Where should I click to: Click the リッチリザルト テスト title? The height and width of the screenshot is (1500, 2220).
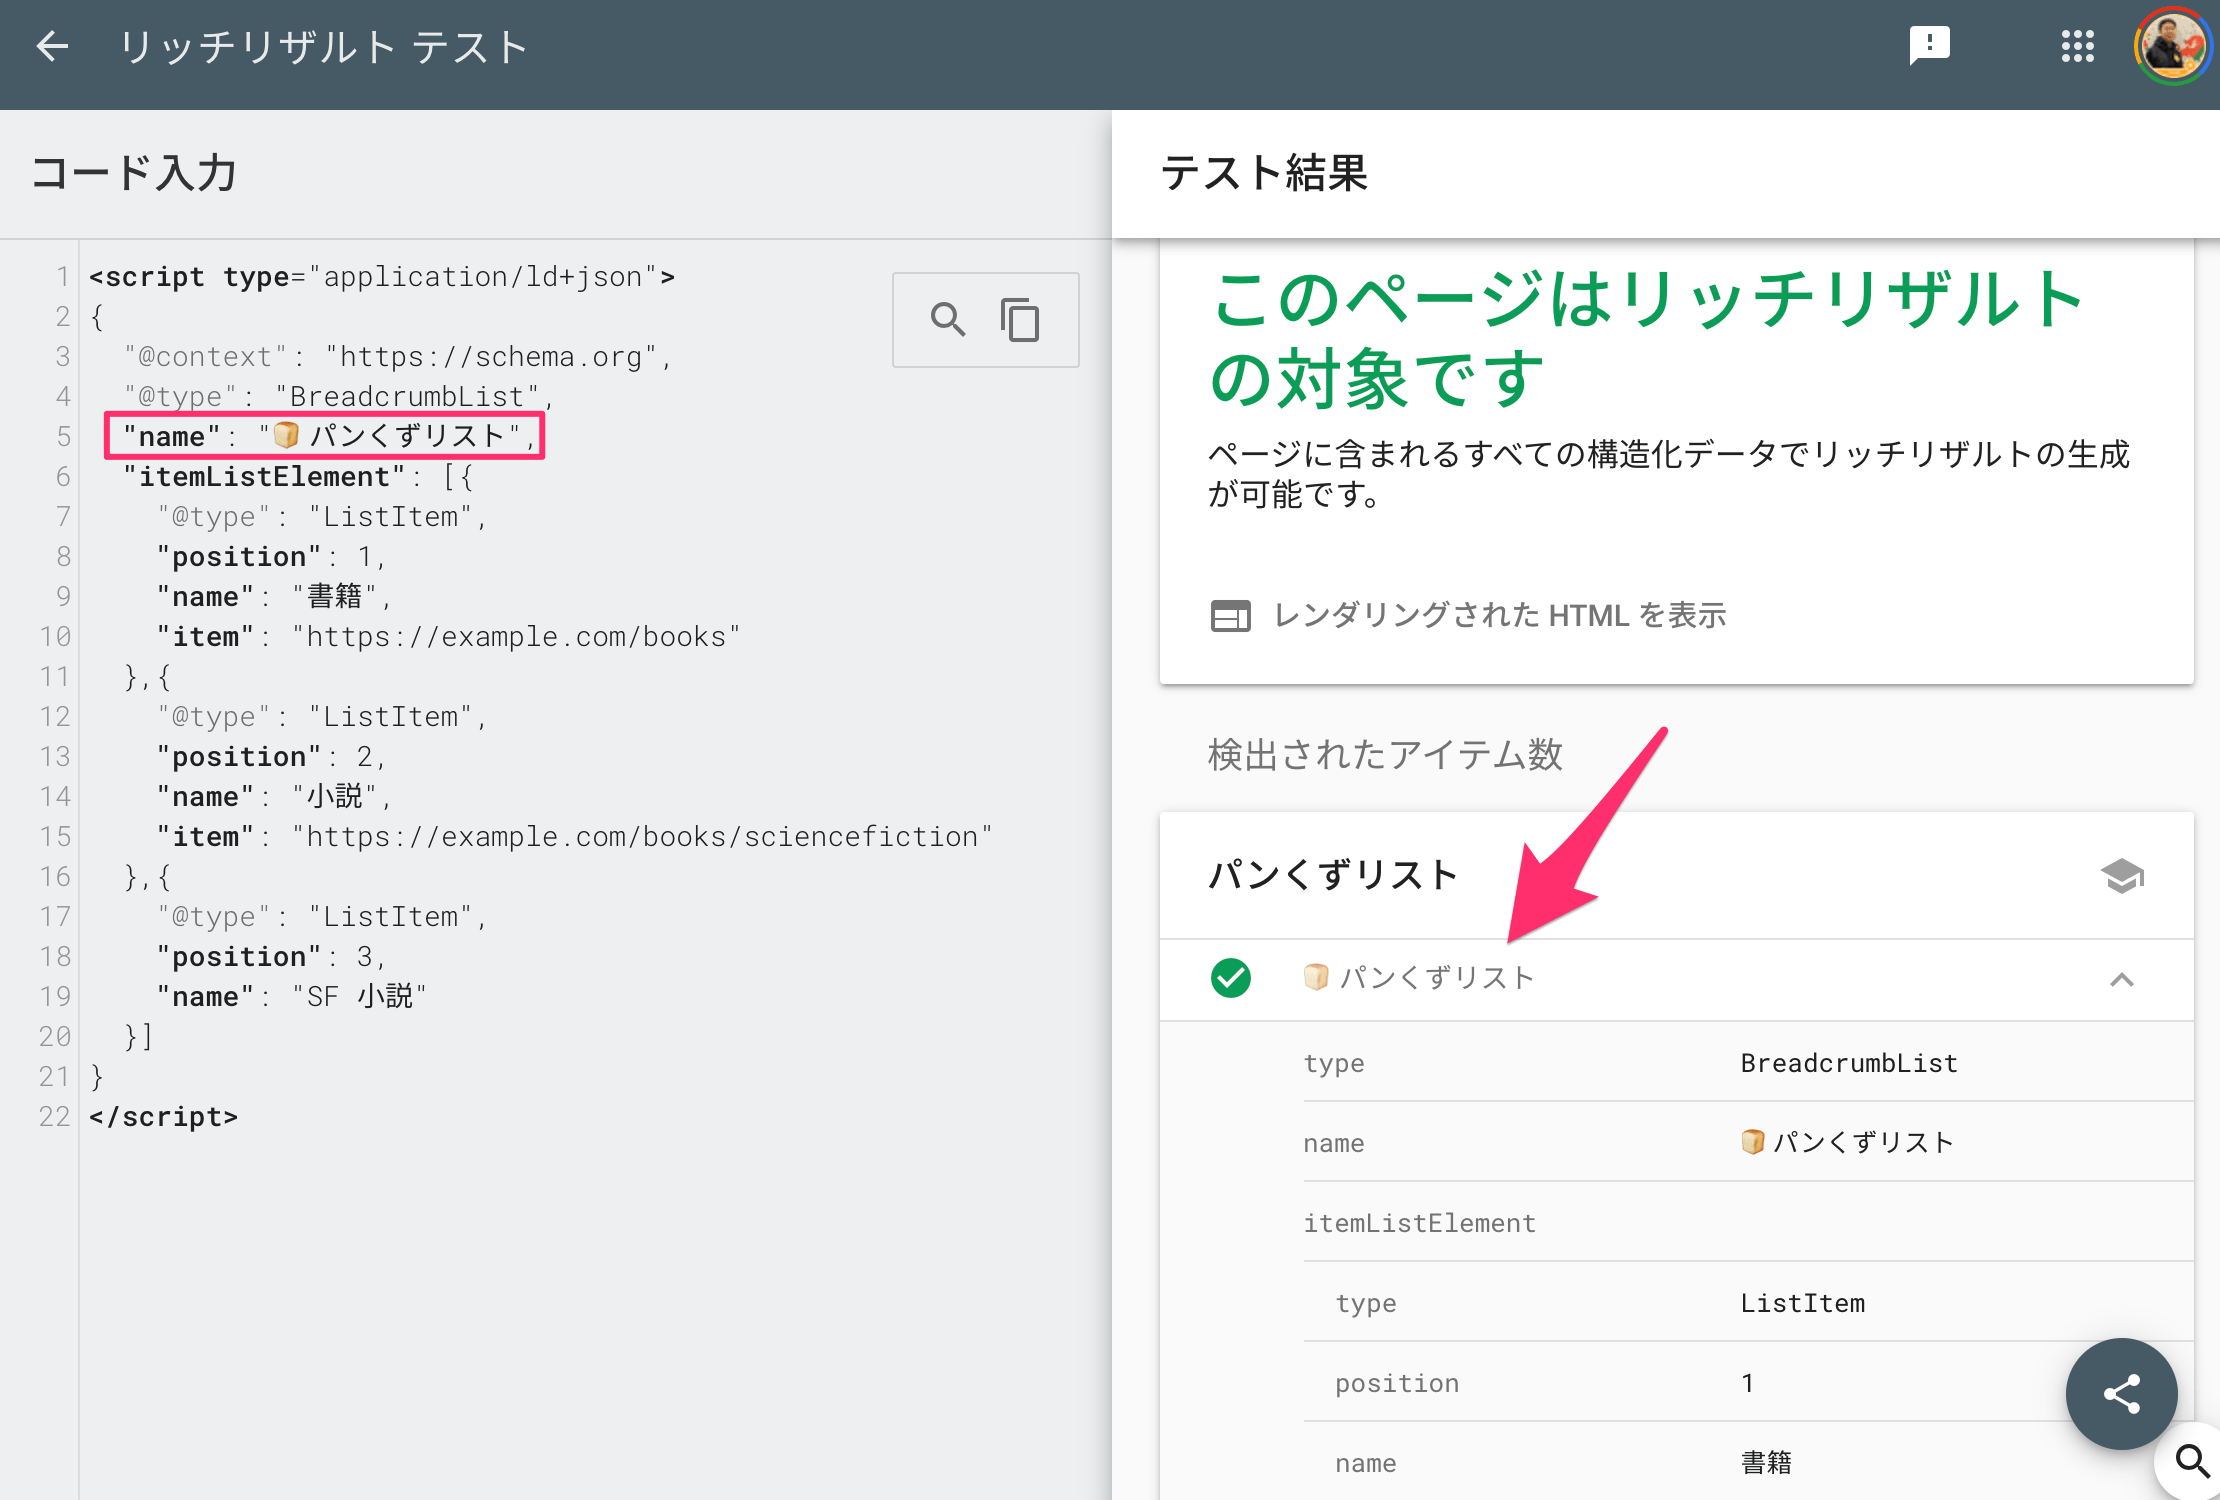(x=323, y=47)
